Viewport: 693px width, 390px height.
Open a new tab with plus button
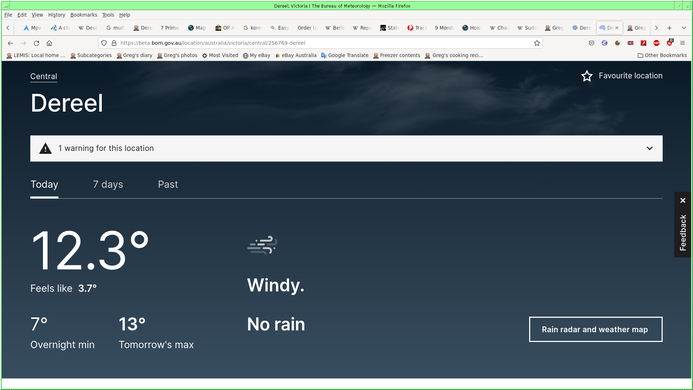tap(670, 28)
